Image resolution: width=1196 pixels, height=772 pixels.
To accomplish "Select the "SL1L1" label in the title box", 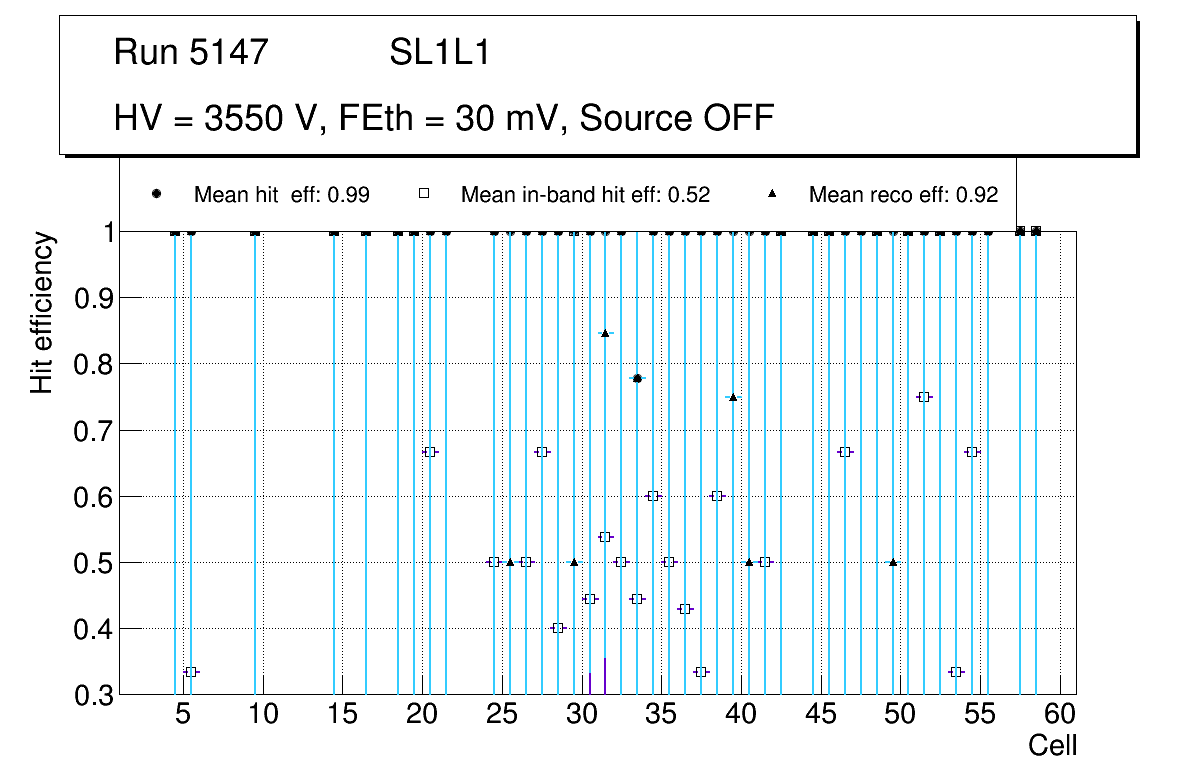I will pos(440,52).
